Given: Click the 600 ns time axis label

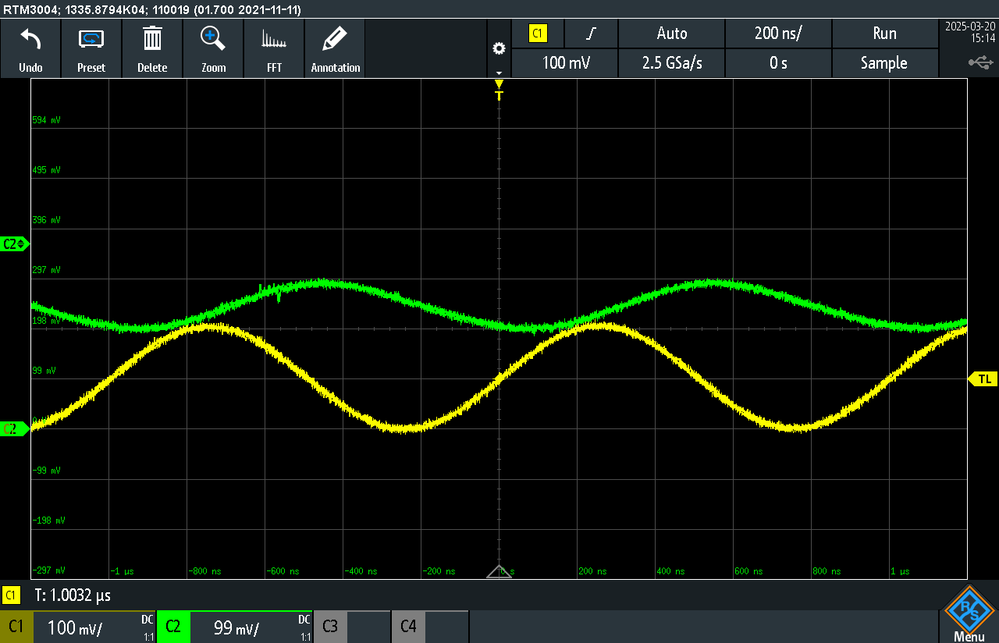Looking at the screenshot, I should click(x=748, y=571).
